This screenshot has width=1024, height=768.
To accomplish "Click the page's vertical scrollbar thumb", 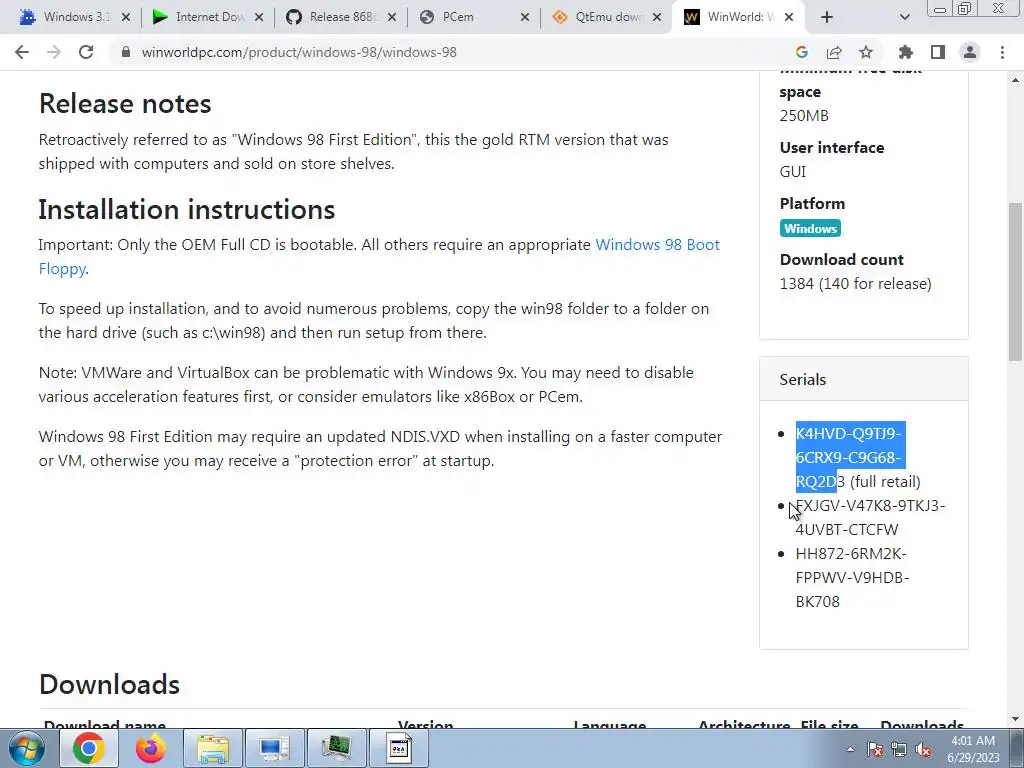I will 1016,281.
